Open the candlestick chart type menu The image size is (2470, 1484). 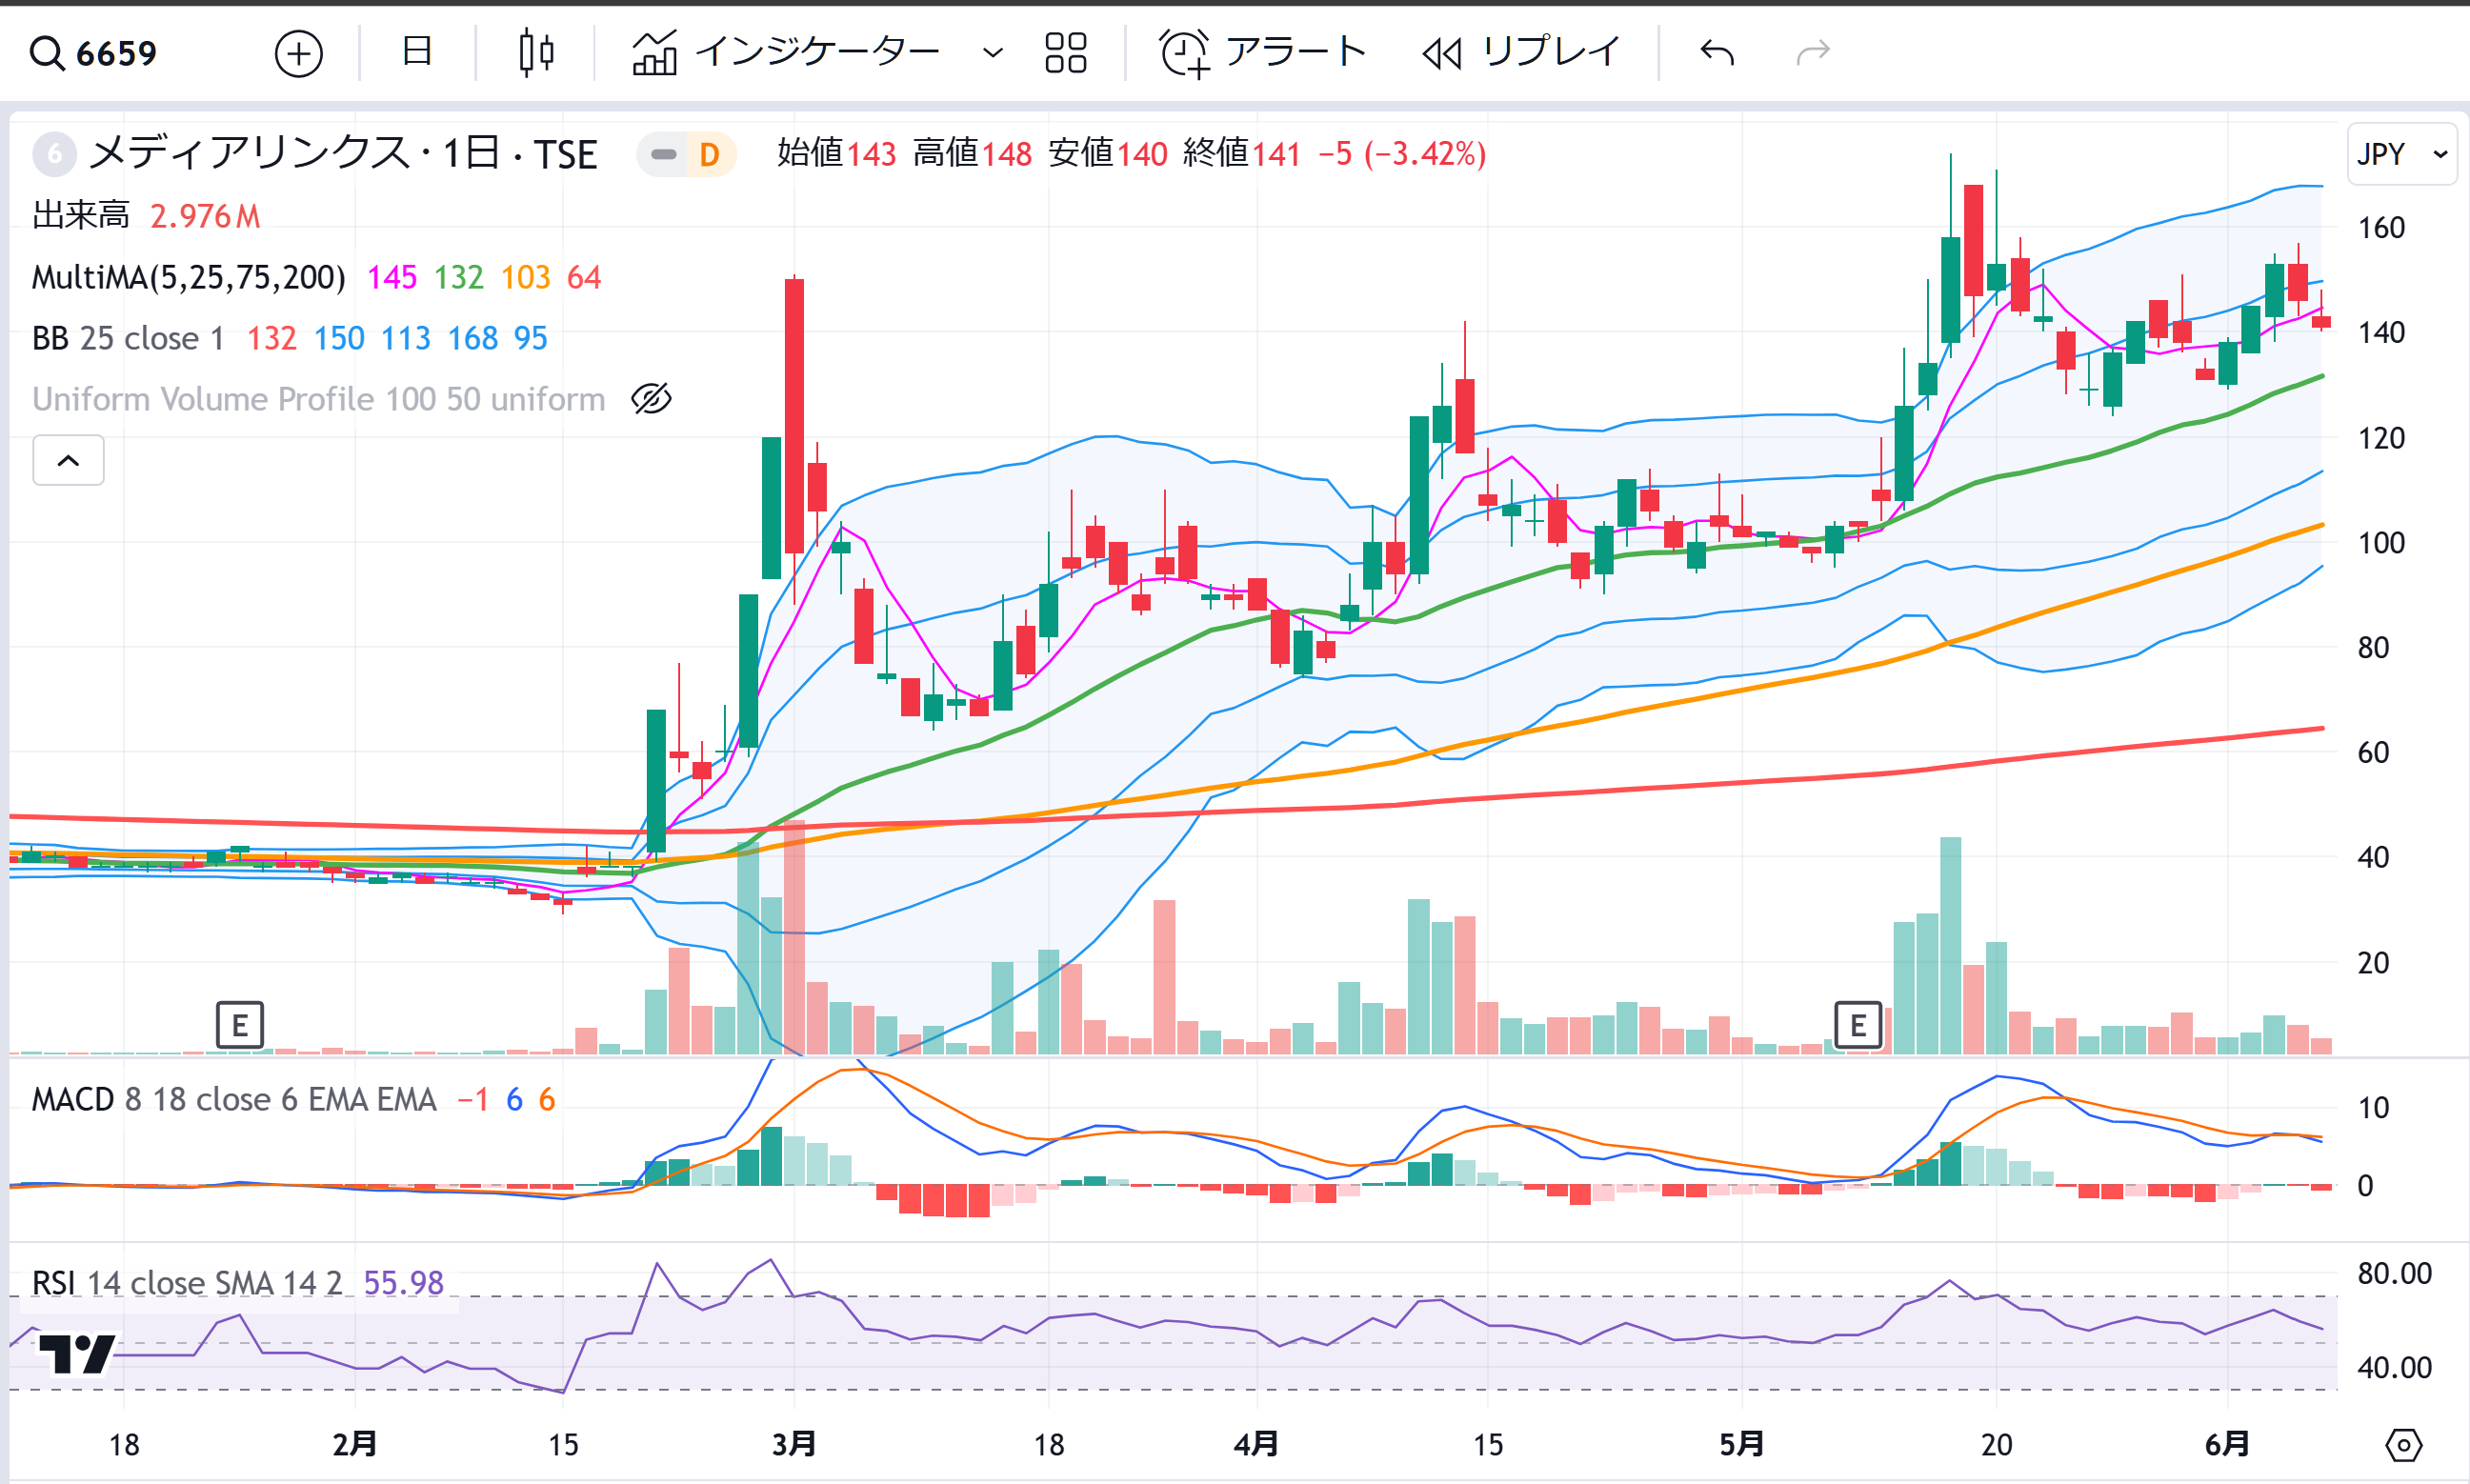point(537,52)
